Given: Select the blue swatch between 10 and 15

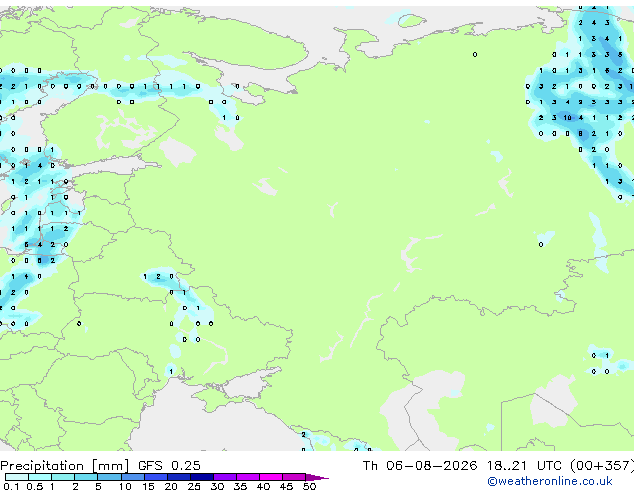Looking at the screenshot, I should point(133,477).
